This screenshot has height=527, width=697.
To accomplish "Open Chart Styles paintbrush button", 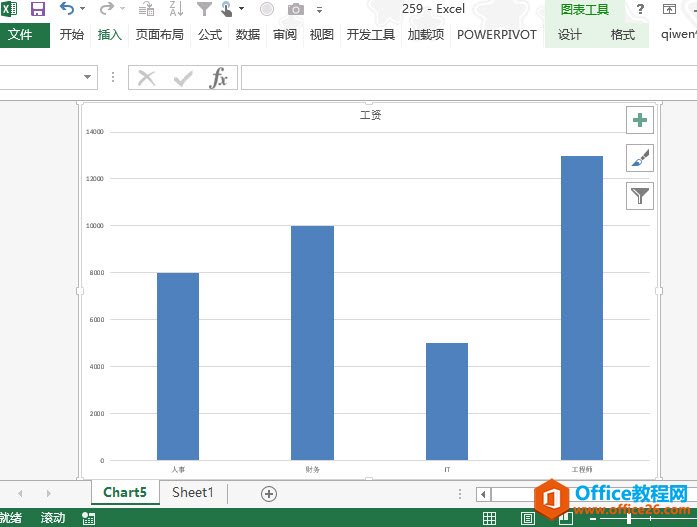I will coord(640,158).
